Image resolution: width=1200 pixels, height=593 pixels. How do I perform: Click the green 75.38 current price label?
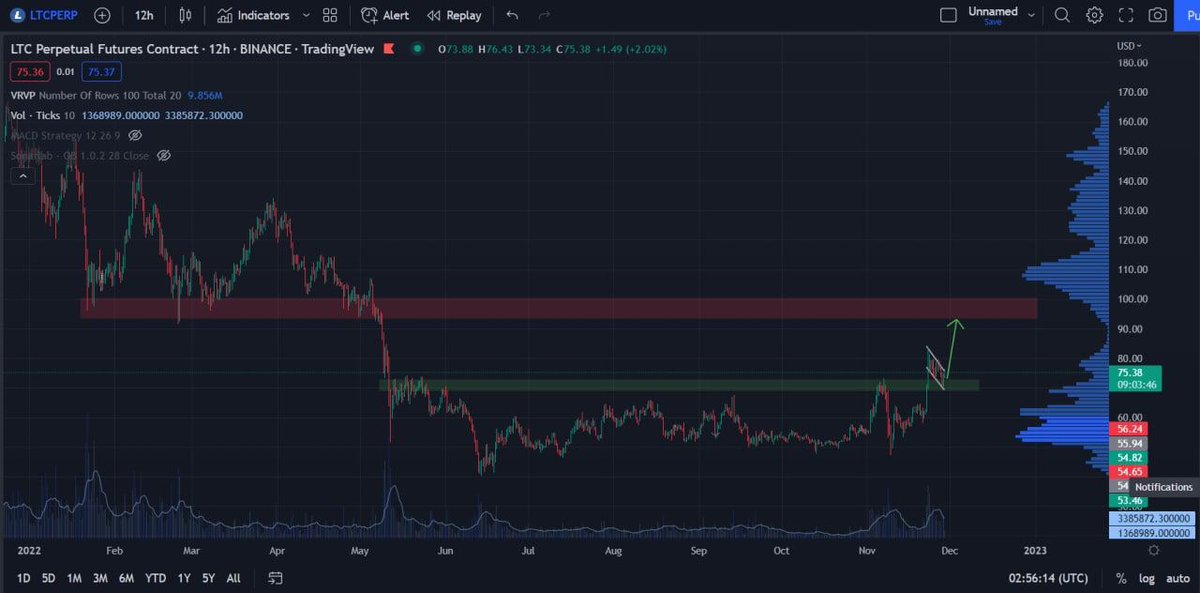[1134, 377]
